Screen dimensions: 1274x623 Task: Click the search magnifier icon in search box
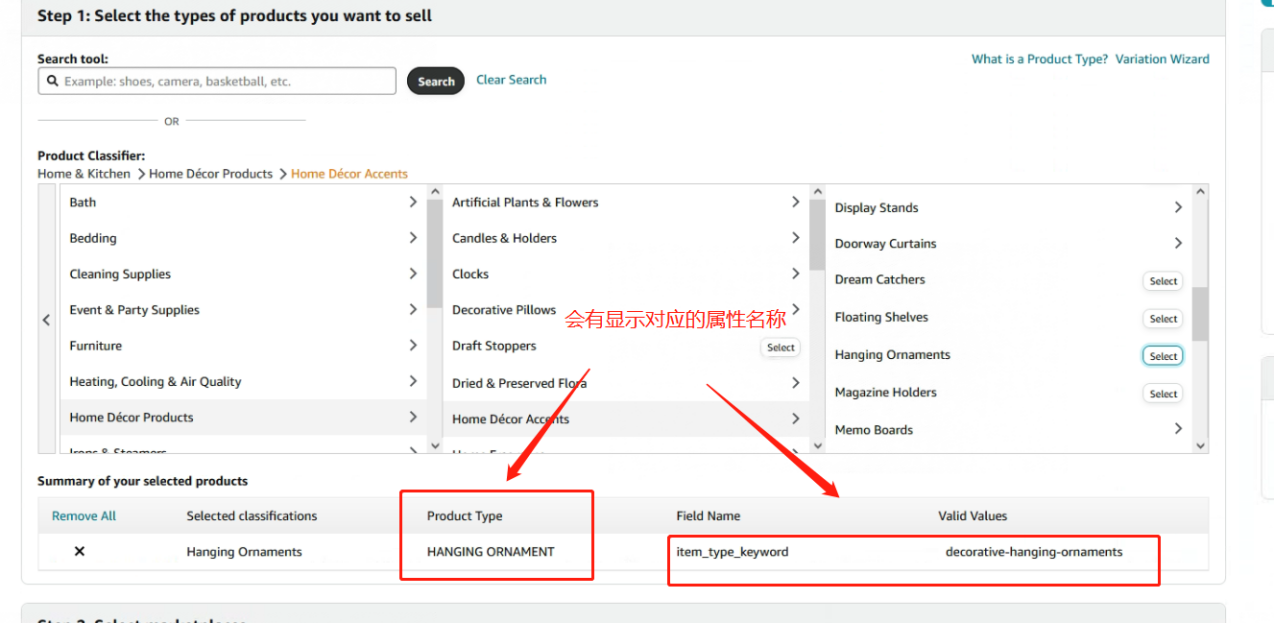pyautogui.click(x=52, y=81)
